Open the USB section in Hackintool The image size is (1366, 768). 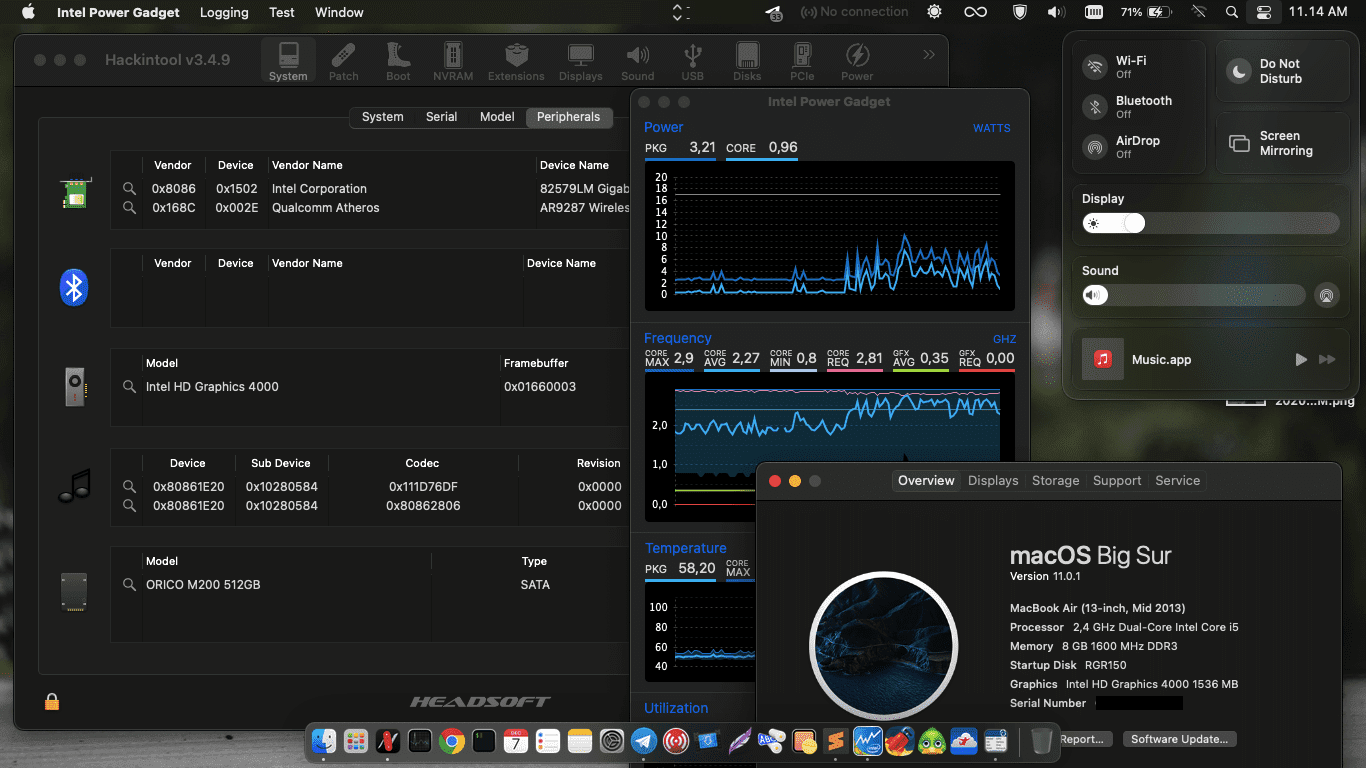tap(692, 61)
